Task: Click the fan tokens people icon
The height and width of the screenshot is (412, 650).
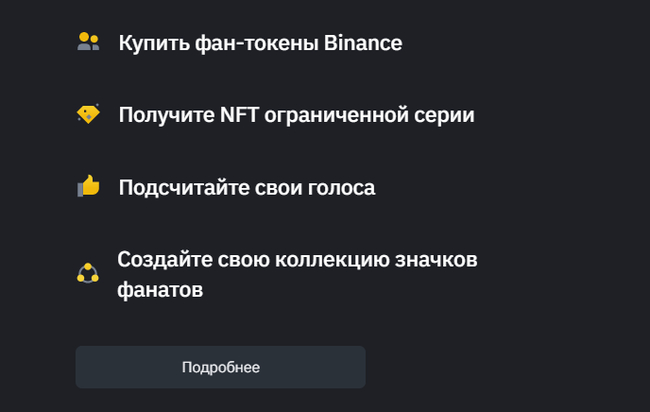Action: click(x=88, y=43)
